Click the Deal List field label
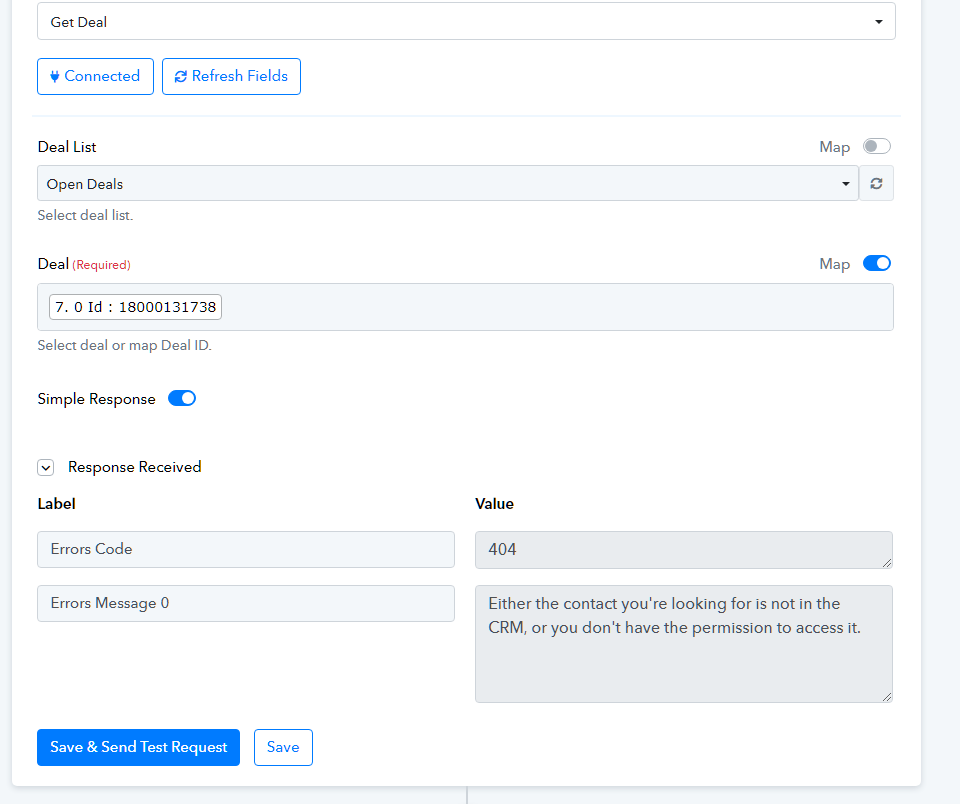This screenshot has width=960, height=804. 67,147
